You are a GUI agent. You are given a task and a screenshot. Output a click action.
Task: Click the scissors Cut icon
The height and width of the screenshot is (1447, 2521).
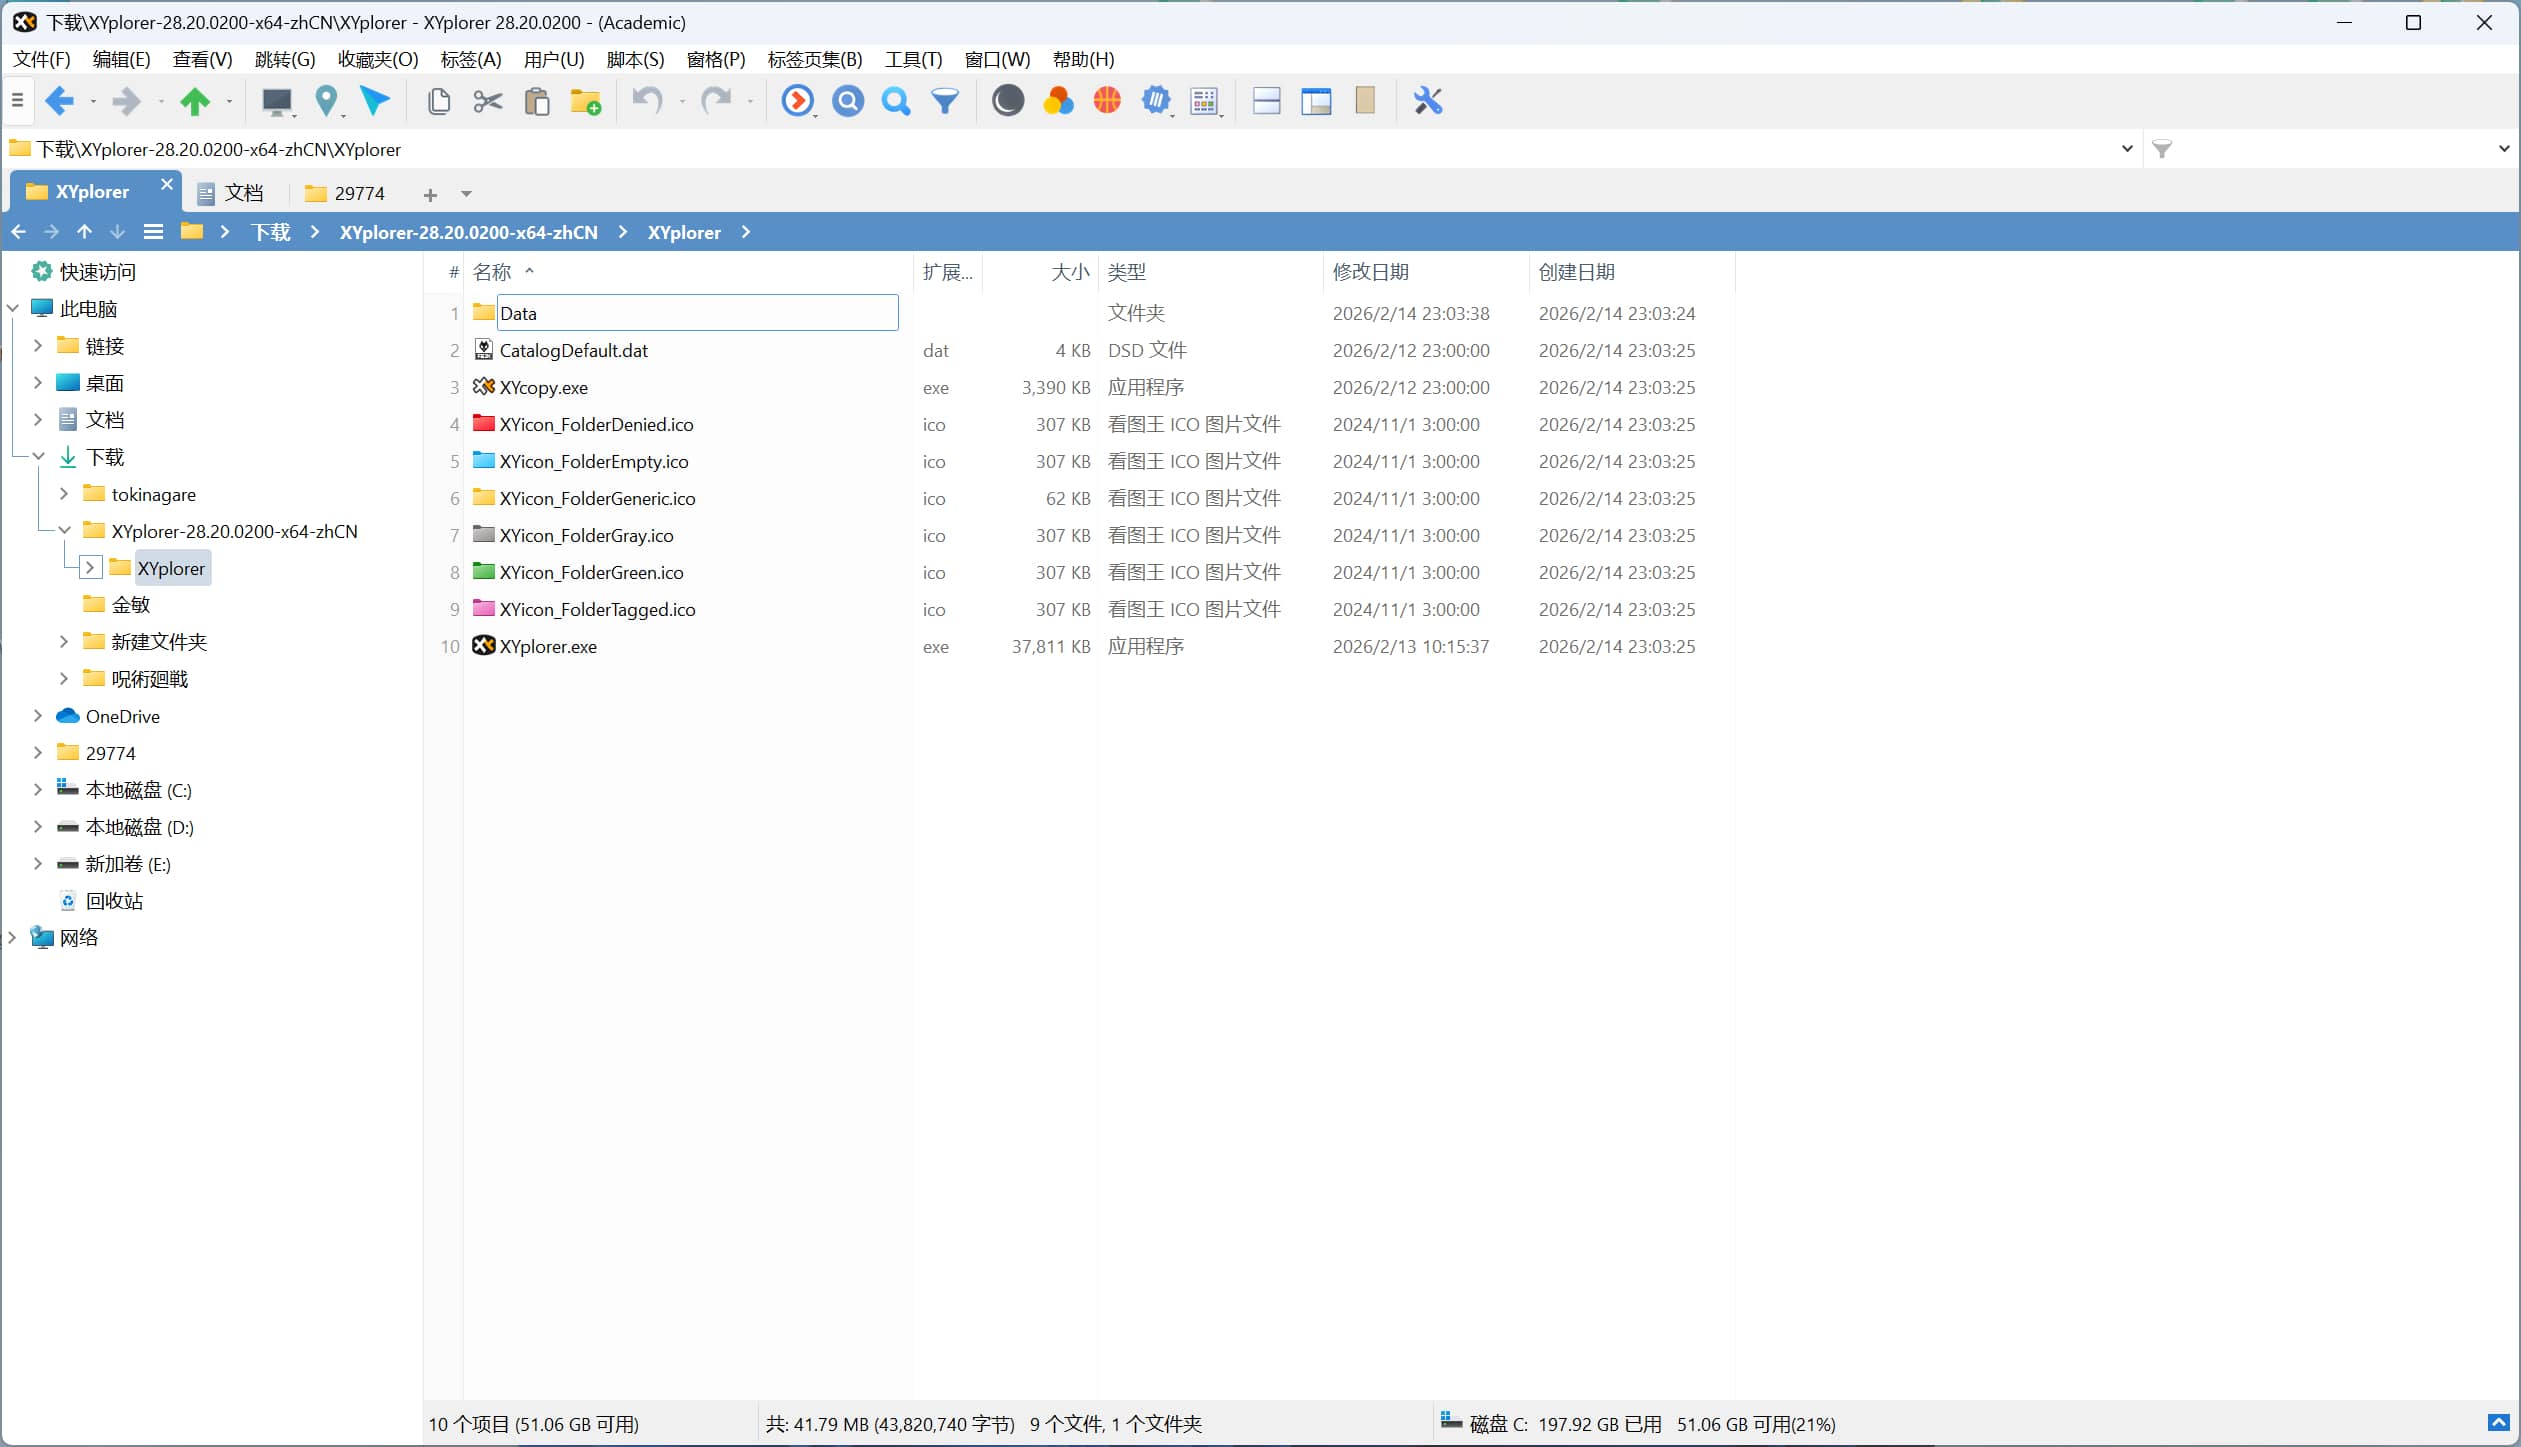click(x=488, y=101)
